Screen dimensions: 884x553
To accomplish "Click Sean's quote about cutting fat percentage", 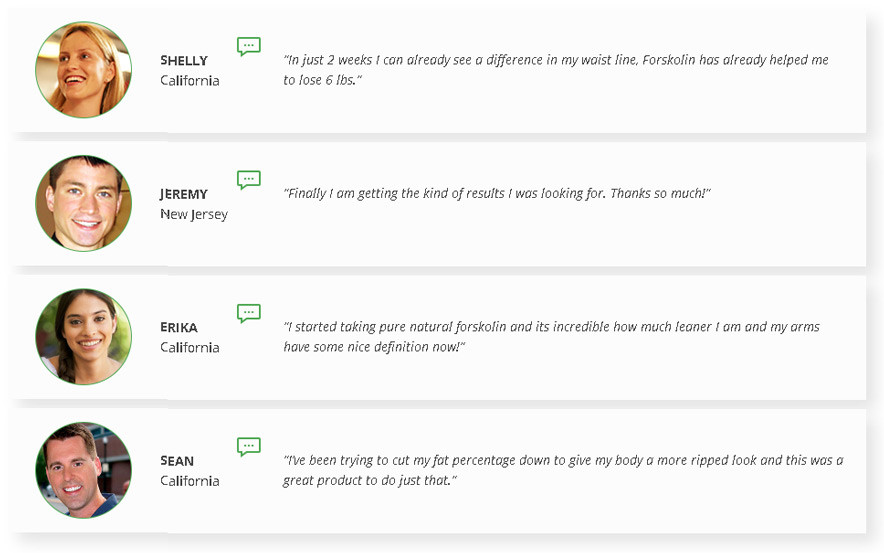I will pos(563,471).
